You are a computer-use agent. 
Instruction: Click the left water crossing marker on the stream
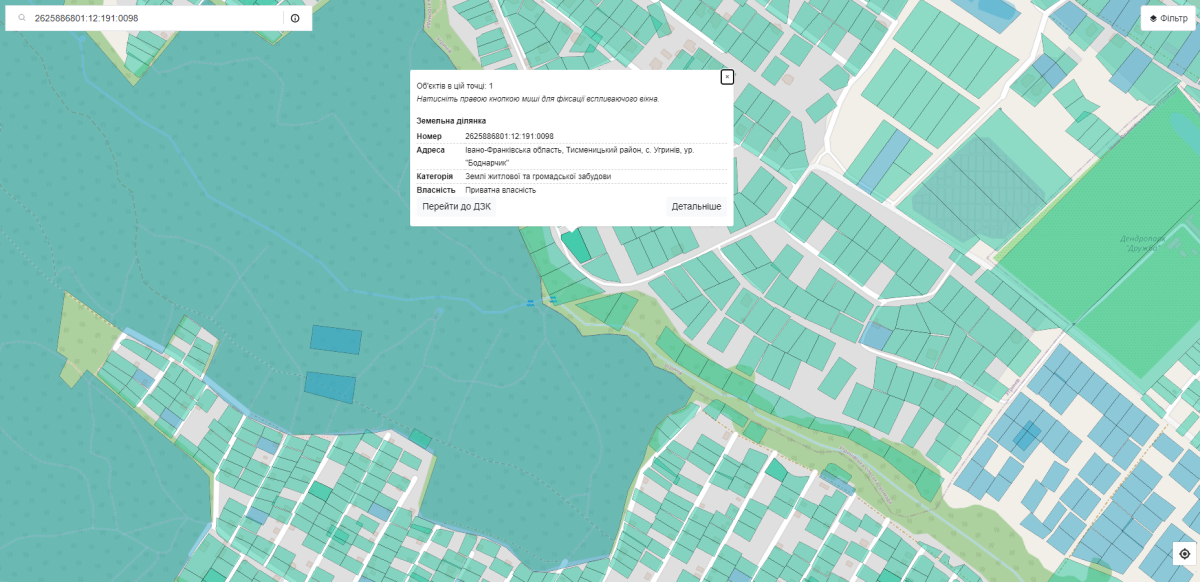[x=530, y=302]
